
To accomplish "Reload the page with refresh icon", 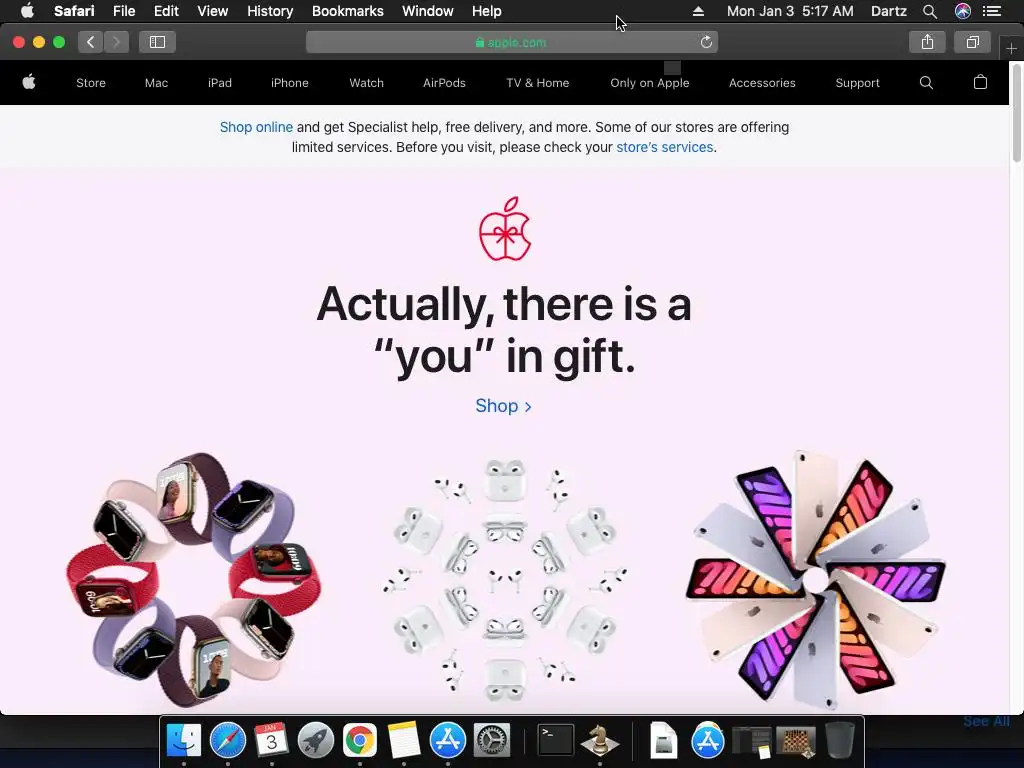I will [706, 42].
